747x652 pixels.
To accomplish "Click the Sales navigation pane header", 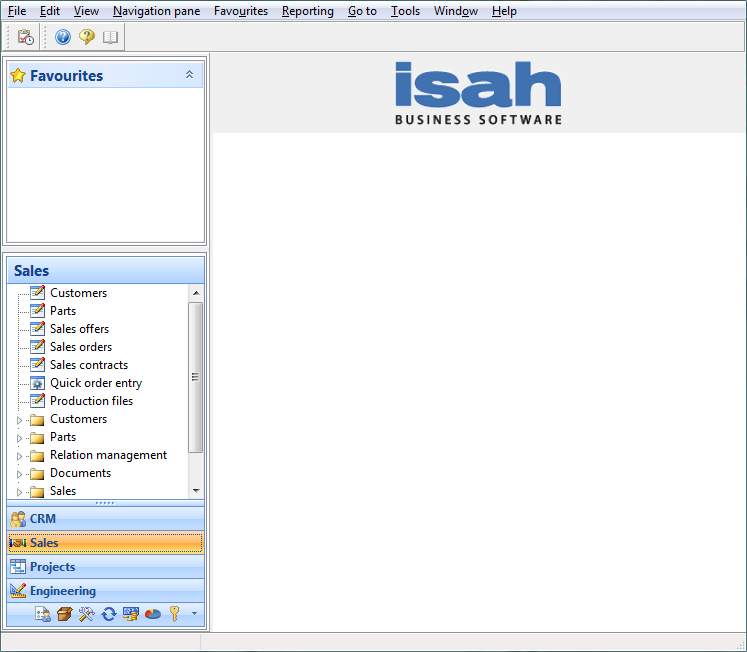I will click(x=106, y=271).
